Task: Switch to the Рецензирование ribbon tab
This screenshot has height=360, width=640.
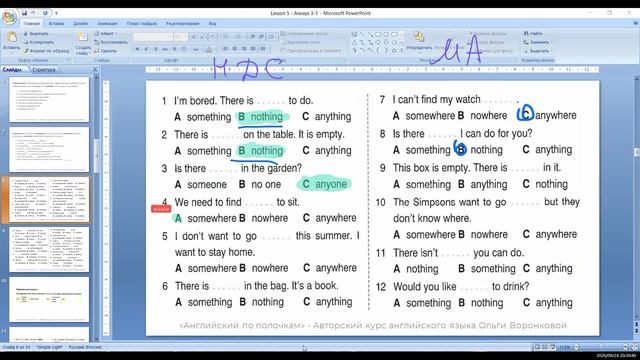Action: coord(182,24)
